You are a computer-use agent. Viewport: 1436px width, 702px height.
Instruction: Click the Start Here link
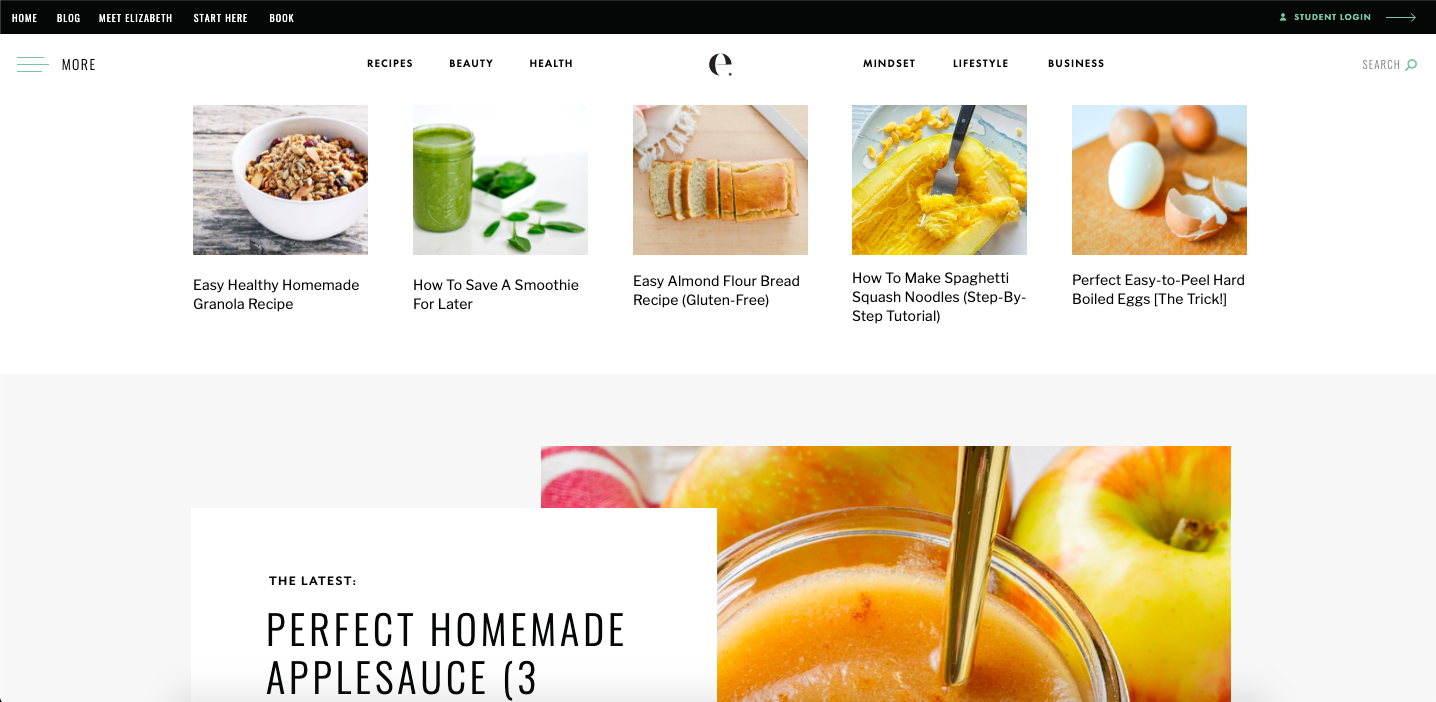(x=220, y=18)
